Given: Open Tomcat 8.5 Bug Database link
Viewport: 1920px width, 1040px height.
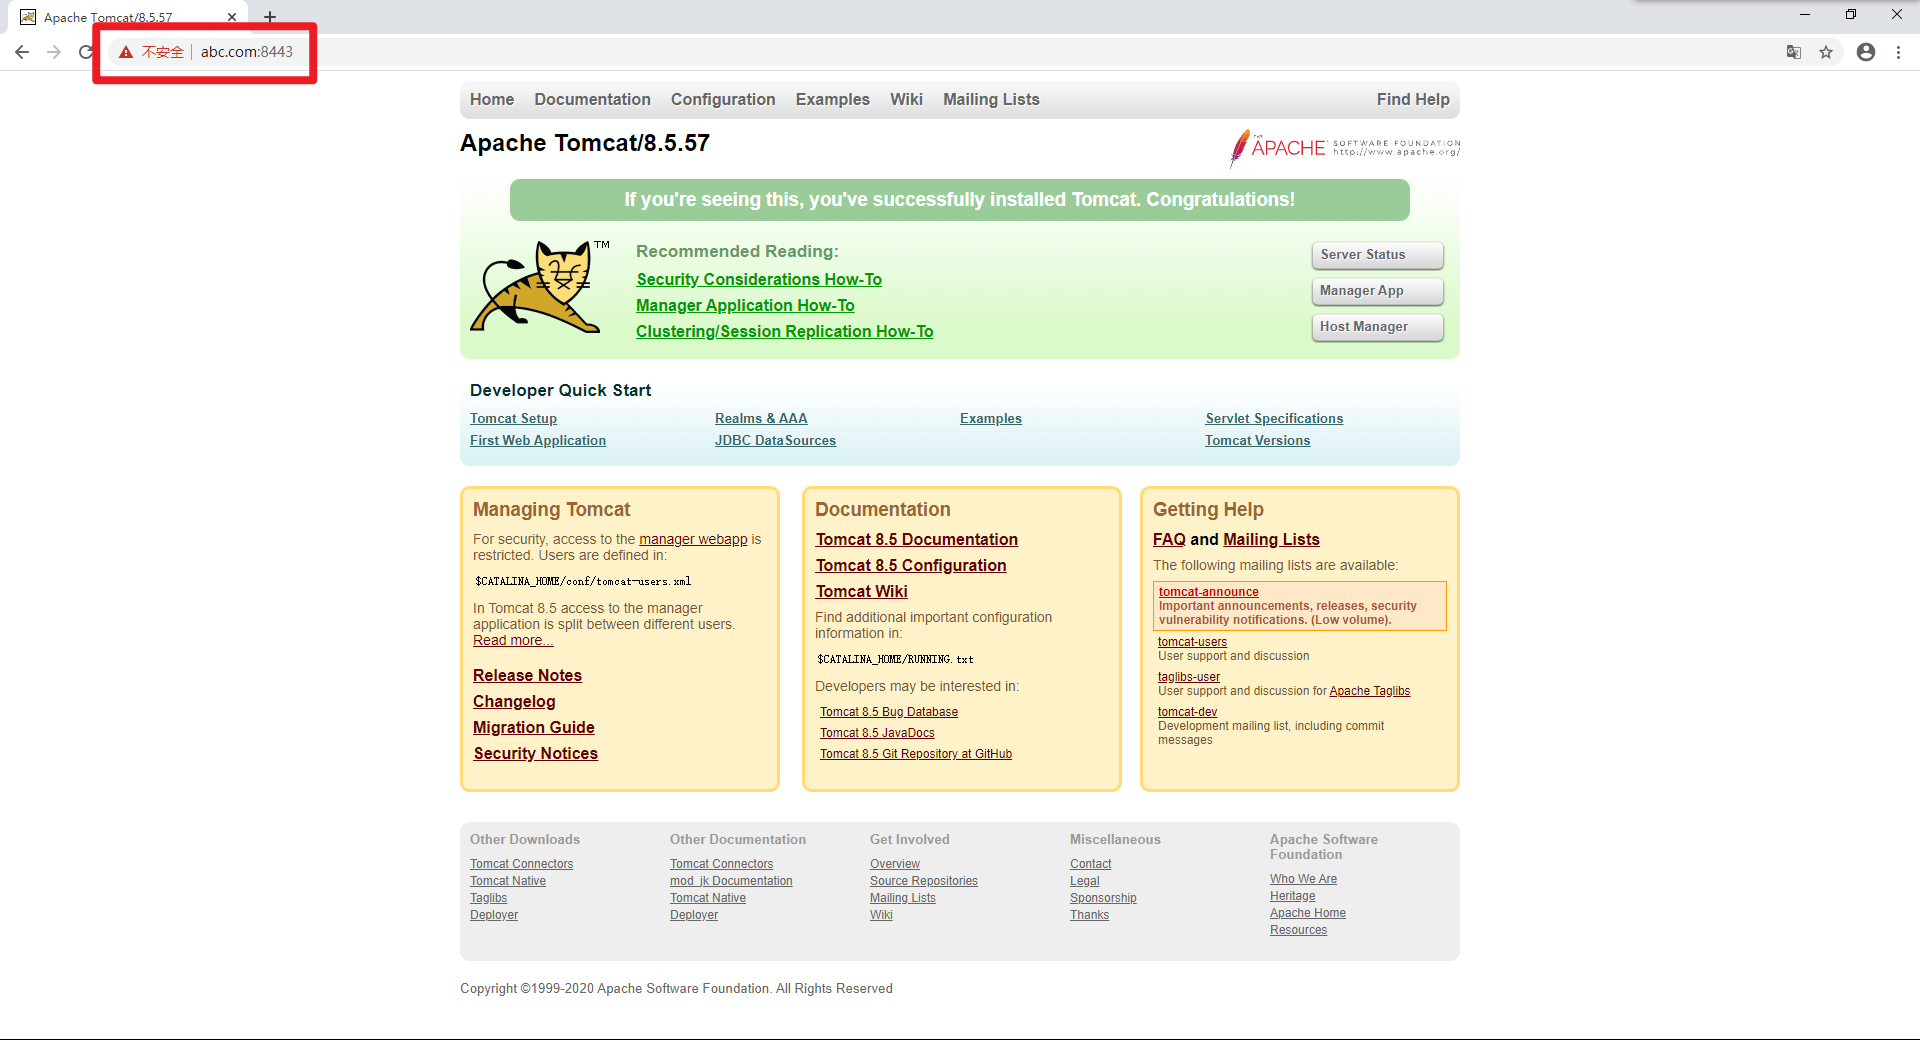Looking at the screenshot, I should (889, 712).
